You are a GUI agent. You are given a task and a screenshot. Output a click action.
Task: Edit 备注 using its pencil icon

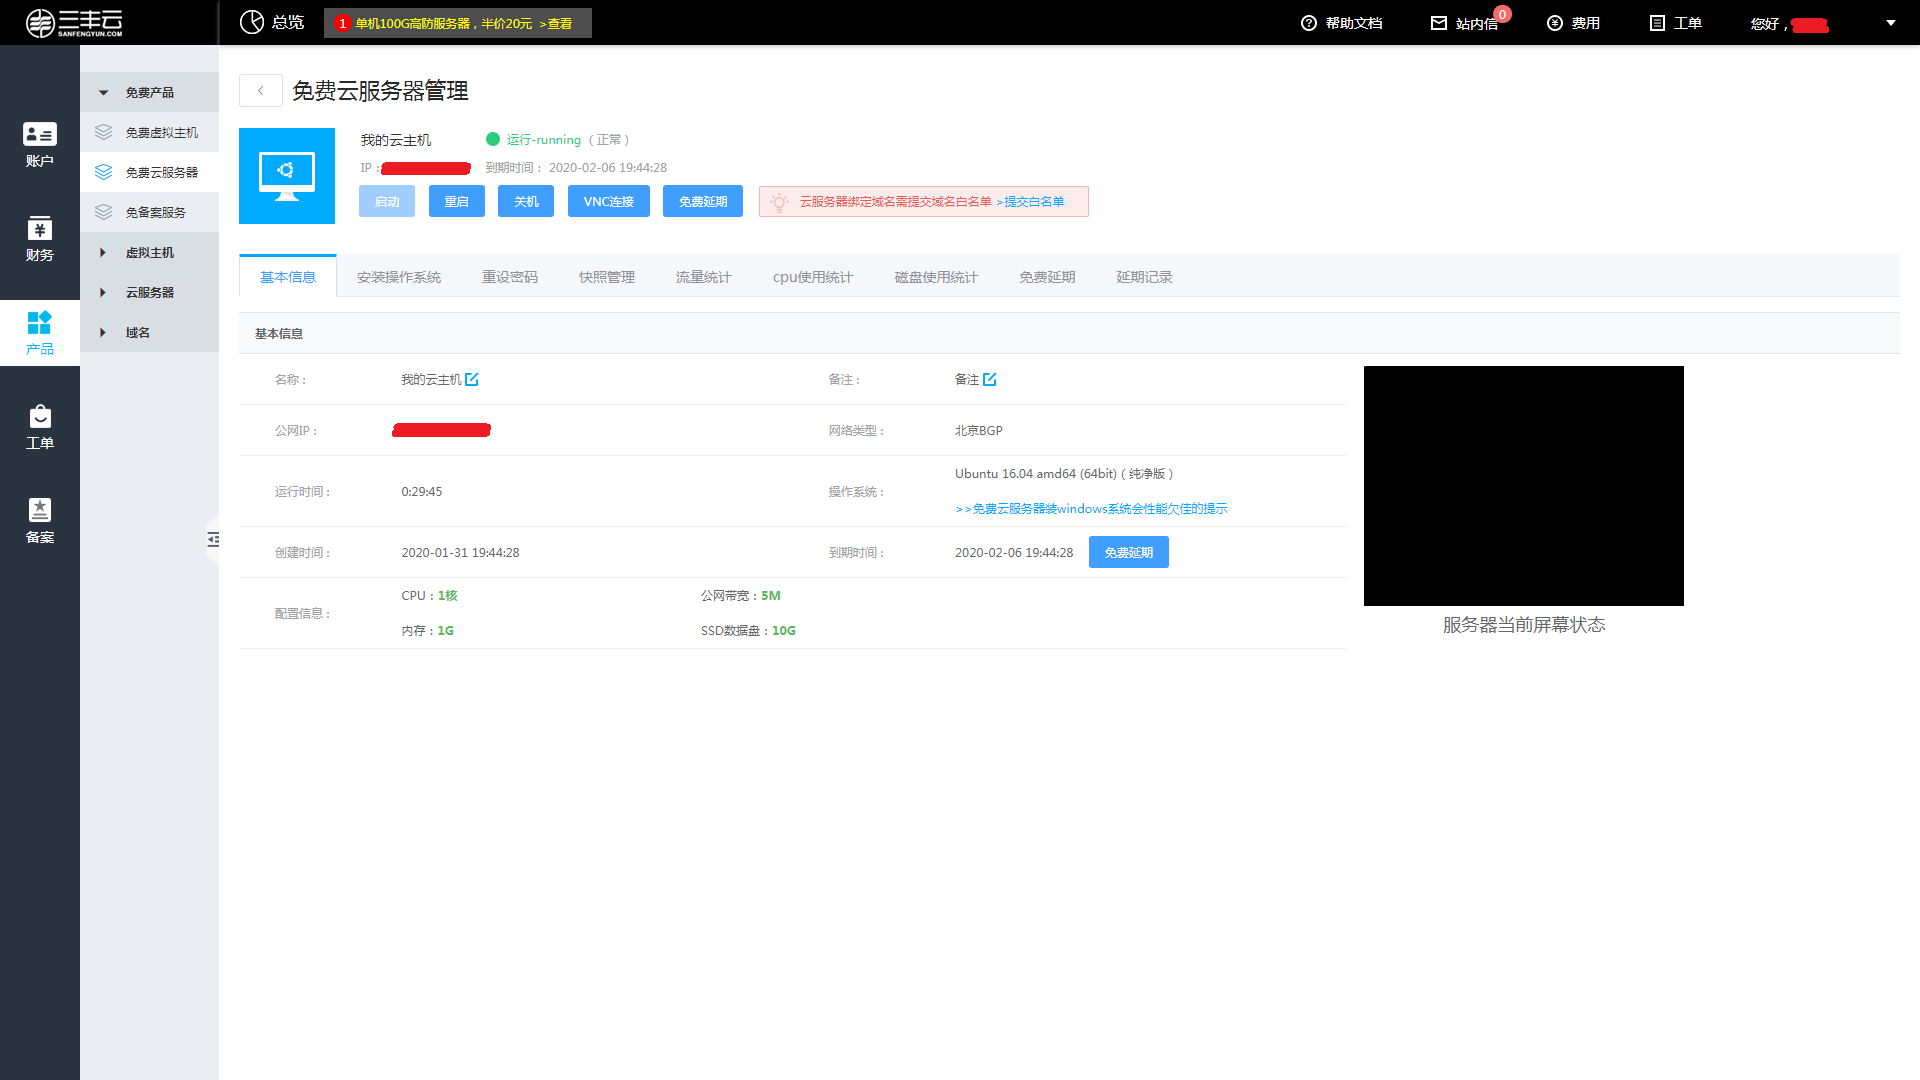pos(990,379)
